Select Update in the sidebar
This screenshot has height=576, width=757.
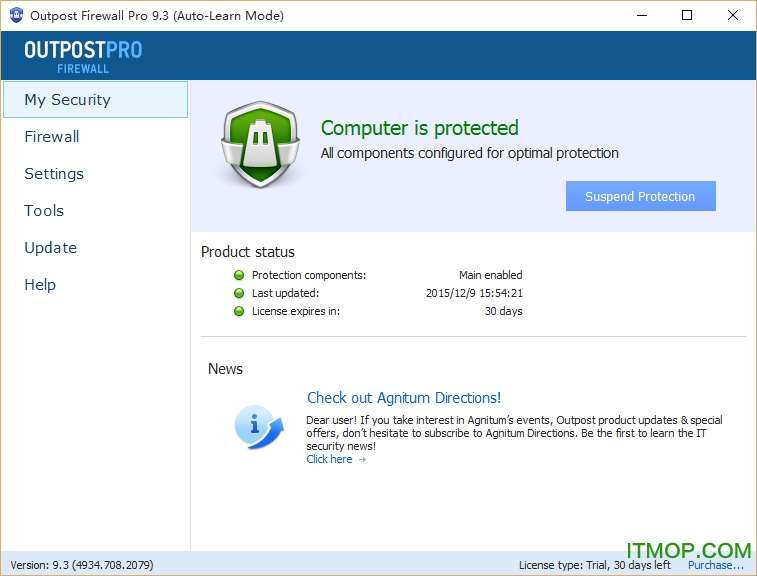pos(50,248)
